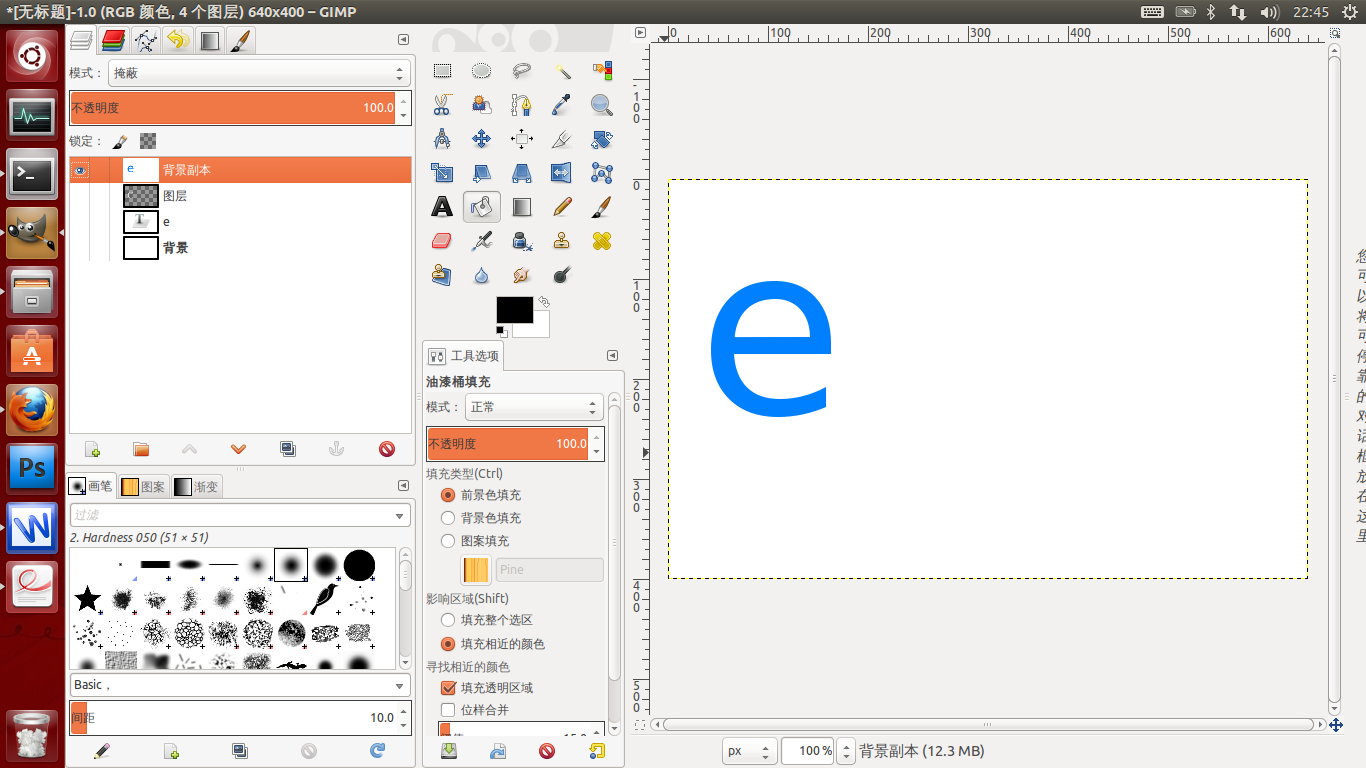The image size is (1366, 768).
Task: Select the Zoom magnifier tool
Action: (x=601, y=105)
